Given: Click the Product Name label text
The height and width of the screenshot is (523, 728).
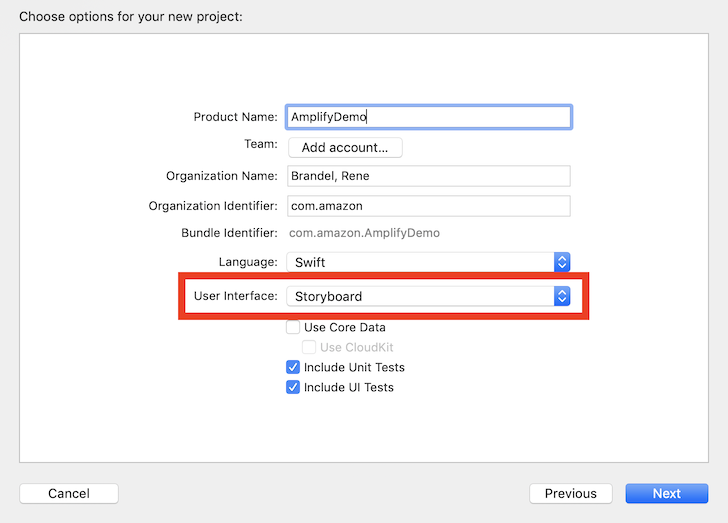Looking at the screenshot, I should [x=235, y=117].
